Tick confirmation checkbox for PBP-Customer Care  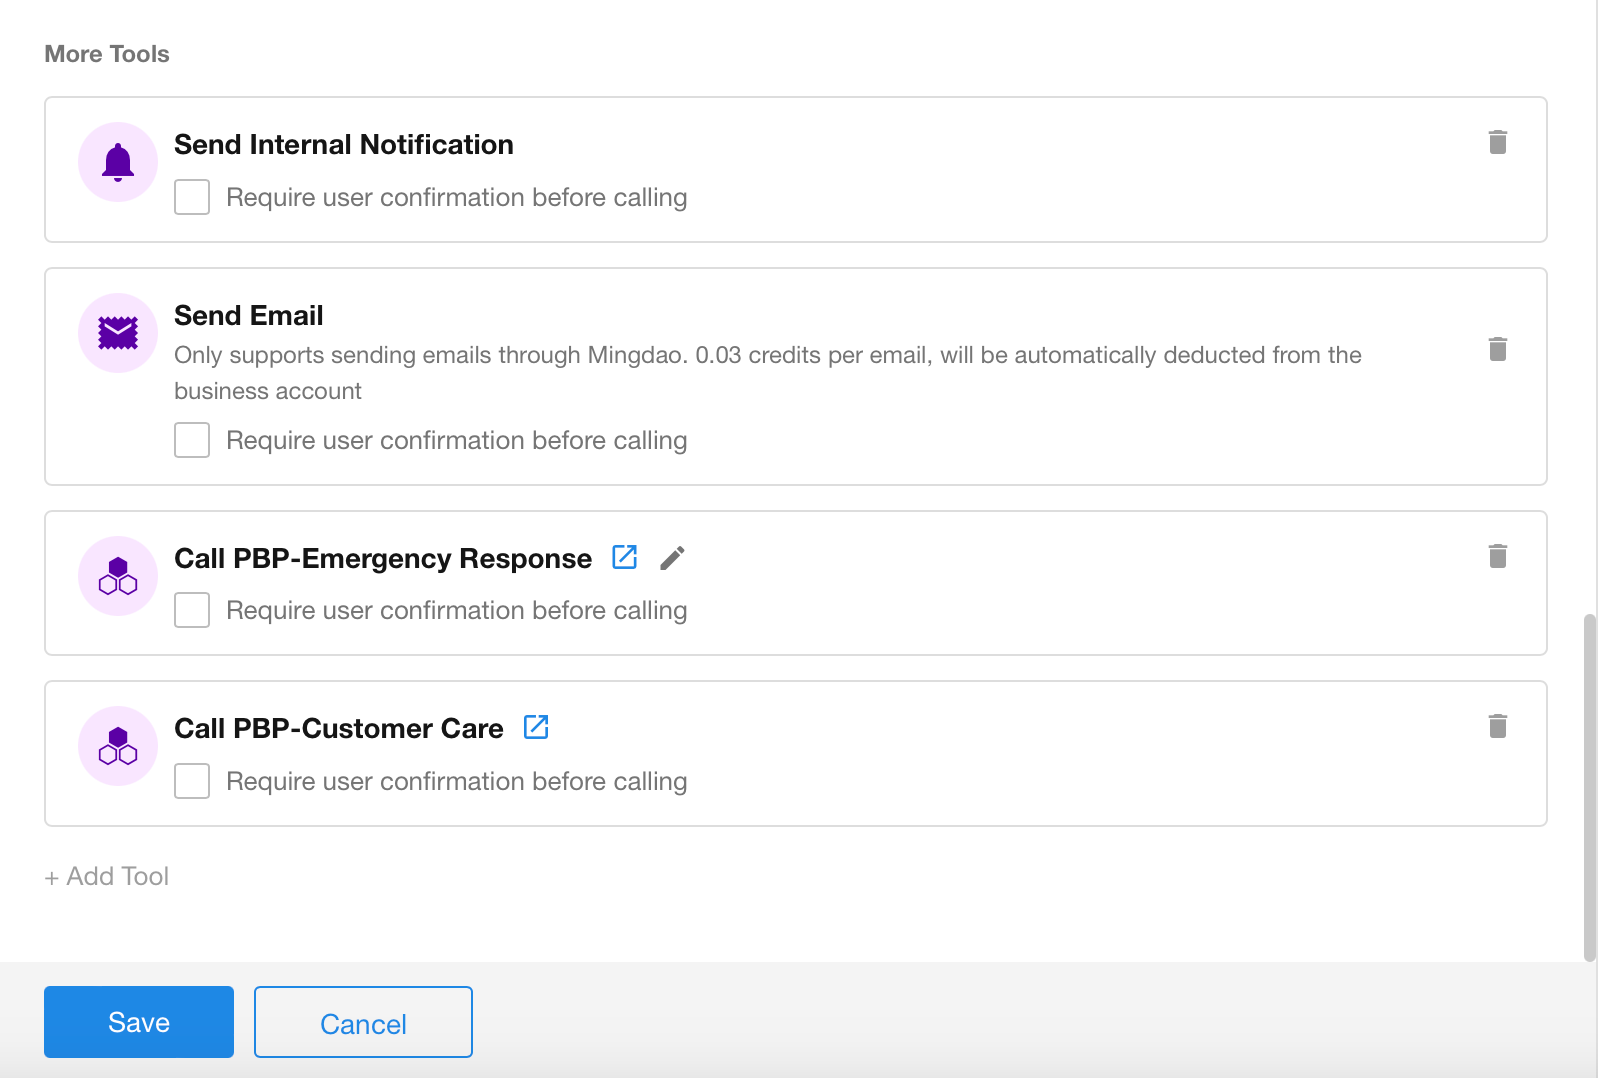(x=192, y=781)
